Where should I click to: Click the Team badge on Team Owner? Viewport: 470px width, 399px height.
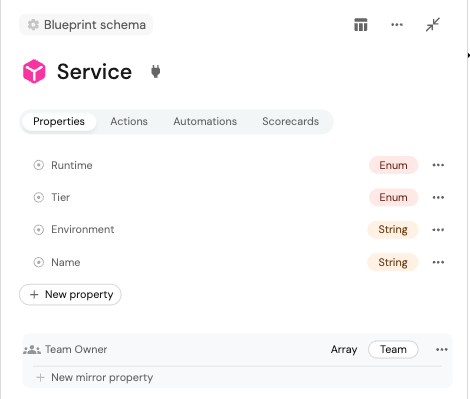[393, 349]
